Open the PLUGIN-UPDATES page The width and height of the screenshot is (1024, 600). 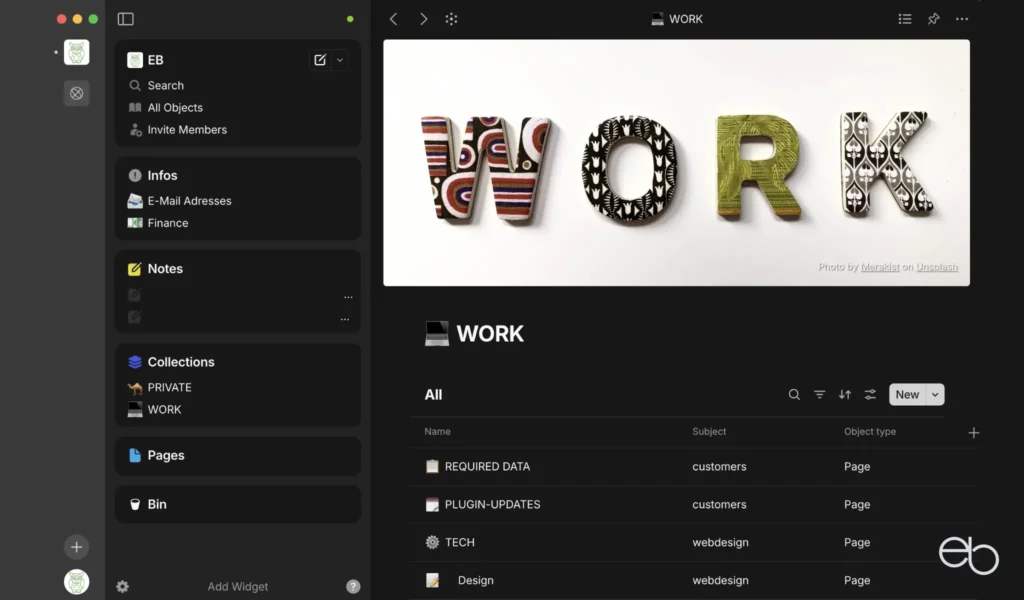click(x=492, y=505)
